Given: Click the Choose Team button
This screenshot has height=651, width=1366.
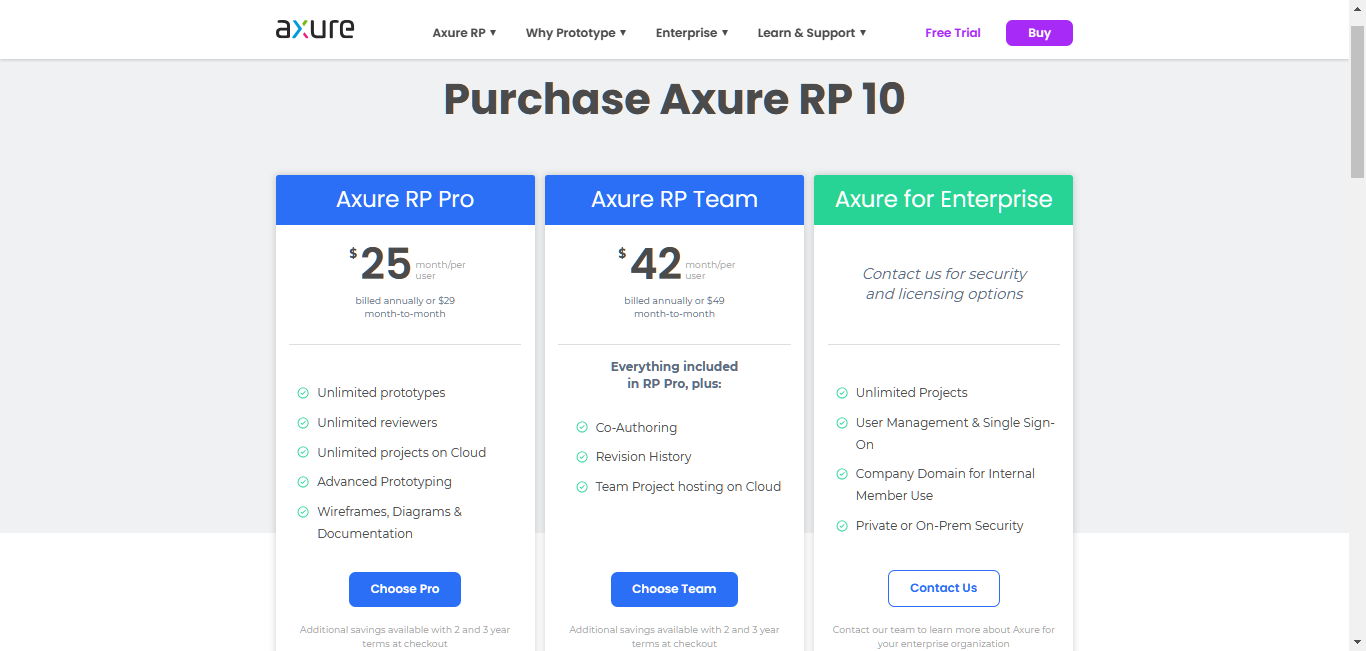Looking at the screenshot, I should pyautogui.click(x=674, y=589).
